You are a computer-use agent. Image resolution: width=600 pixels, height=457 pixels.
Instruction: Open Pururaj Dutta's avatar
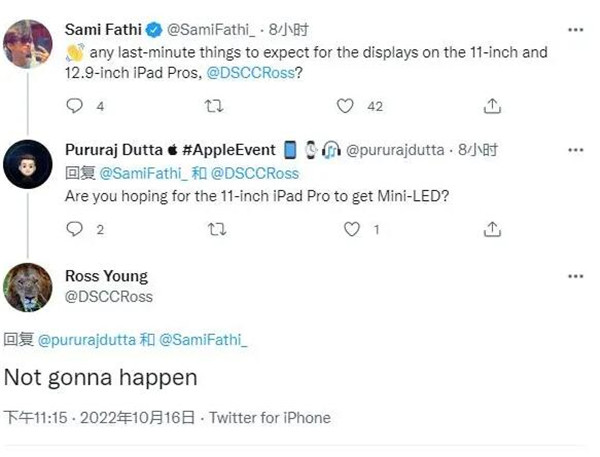pyautogui.click(x=27, y=164)
